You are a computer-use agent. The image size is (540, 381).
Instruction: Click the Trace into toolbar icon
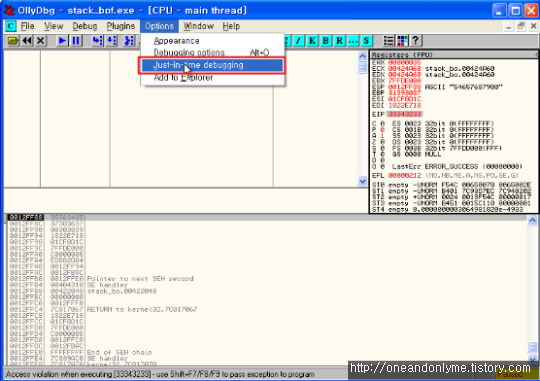129,41
